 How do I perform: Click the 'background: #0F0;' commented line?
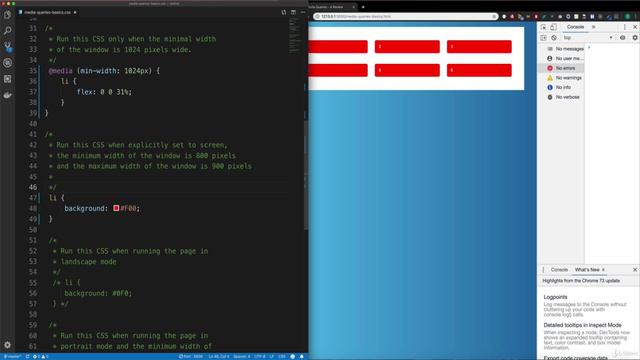tap(98, 293)
